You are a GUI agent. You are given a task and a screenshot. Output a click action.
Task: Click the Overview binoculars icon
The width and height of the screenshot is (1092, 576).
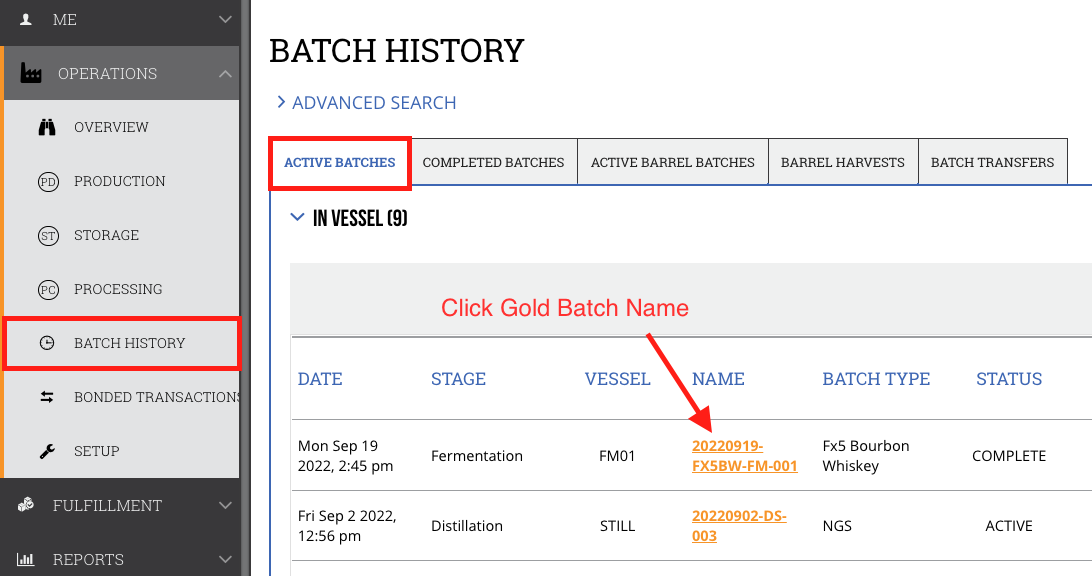coord(47,127)
